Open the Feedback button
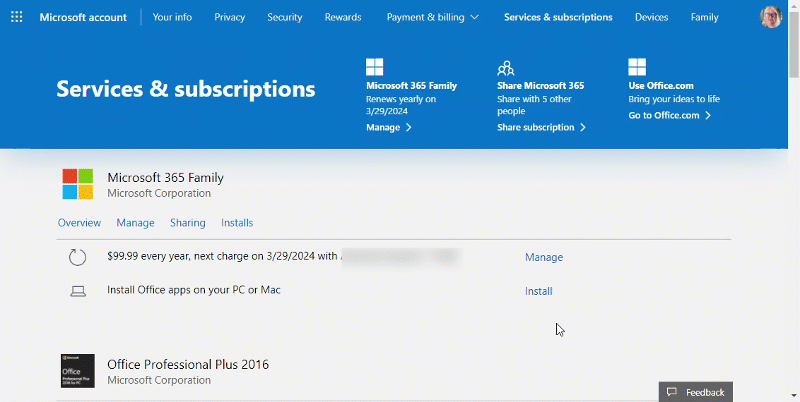 pos(696,392)
